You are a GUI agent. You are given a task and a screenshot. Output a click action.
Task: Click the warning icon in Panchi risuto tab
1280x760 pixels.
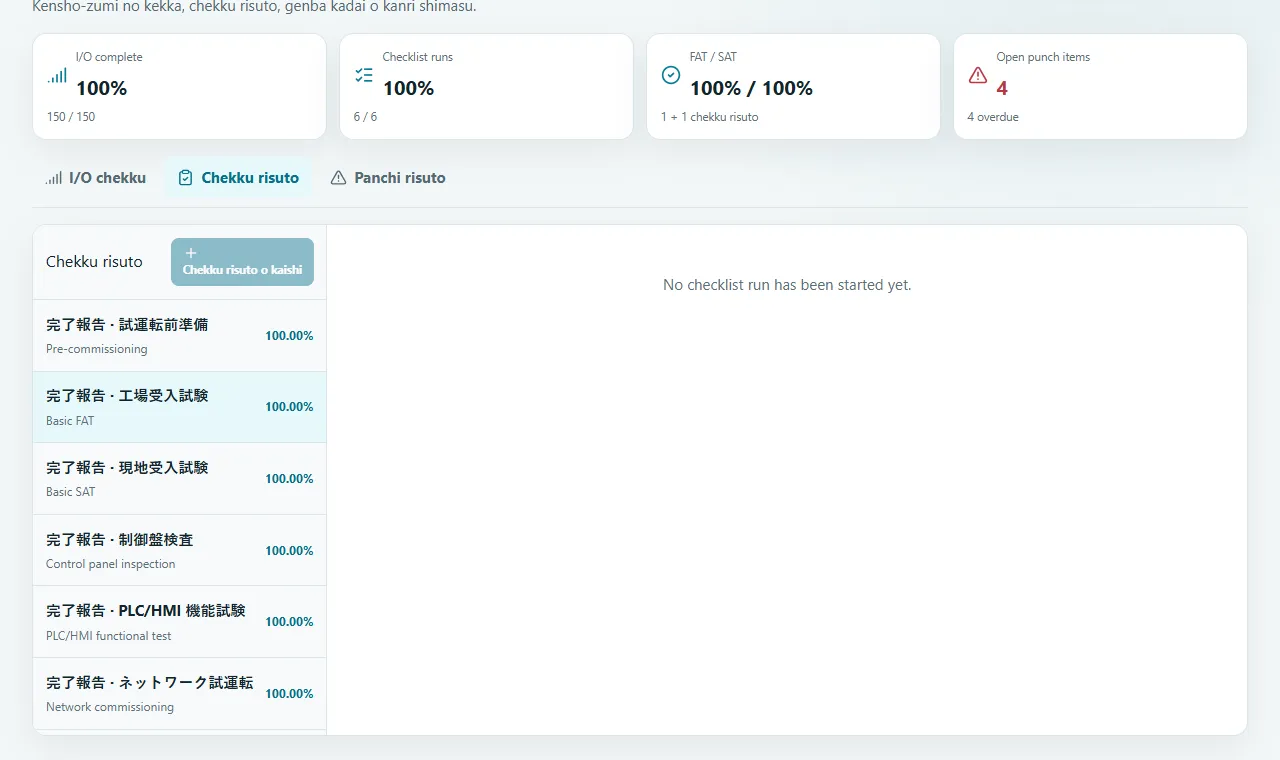(338, 178)
